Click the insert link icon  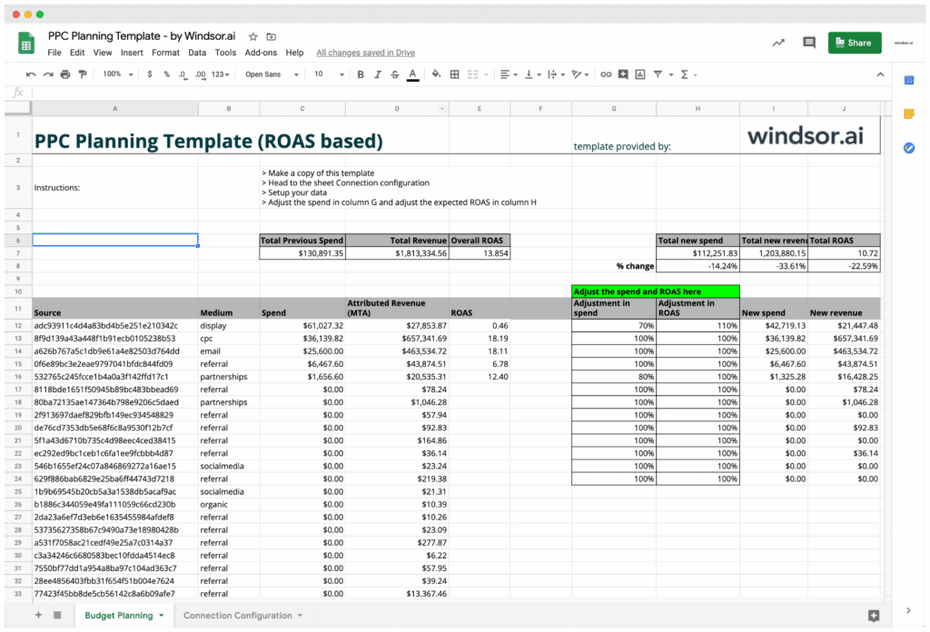pyautogui.click(x=606, y=74)
